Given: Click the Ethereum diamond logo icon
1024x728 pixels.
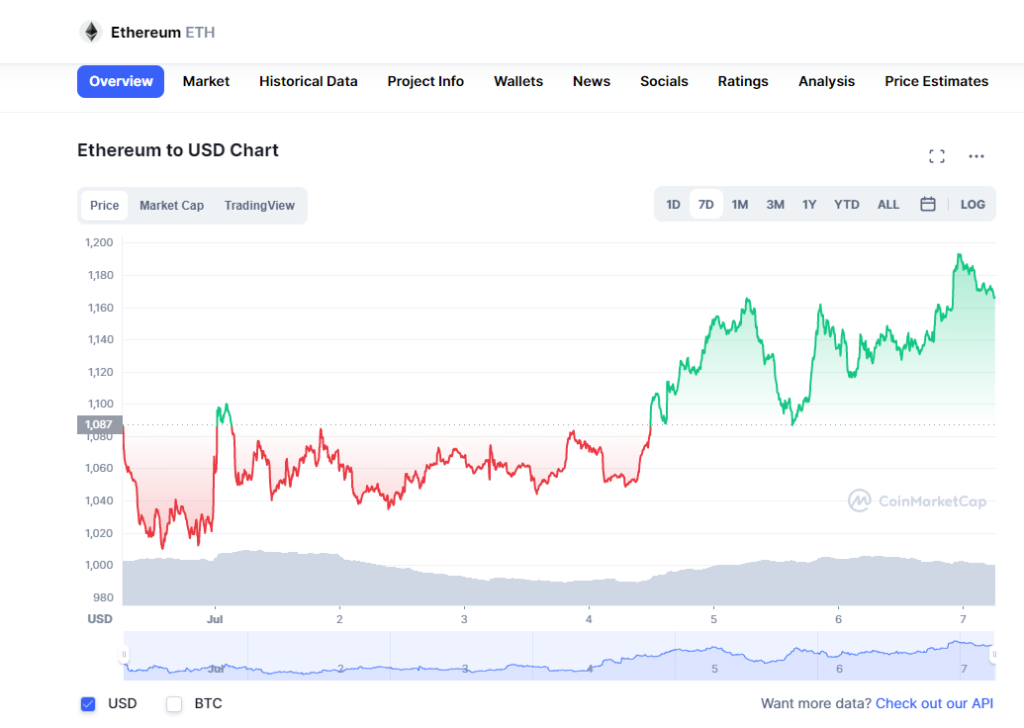Looking at the screenshot, I should tap(91, 31).
